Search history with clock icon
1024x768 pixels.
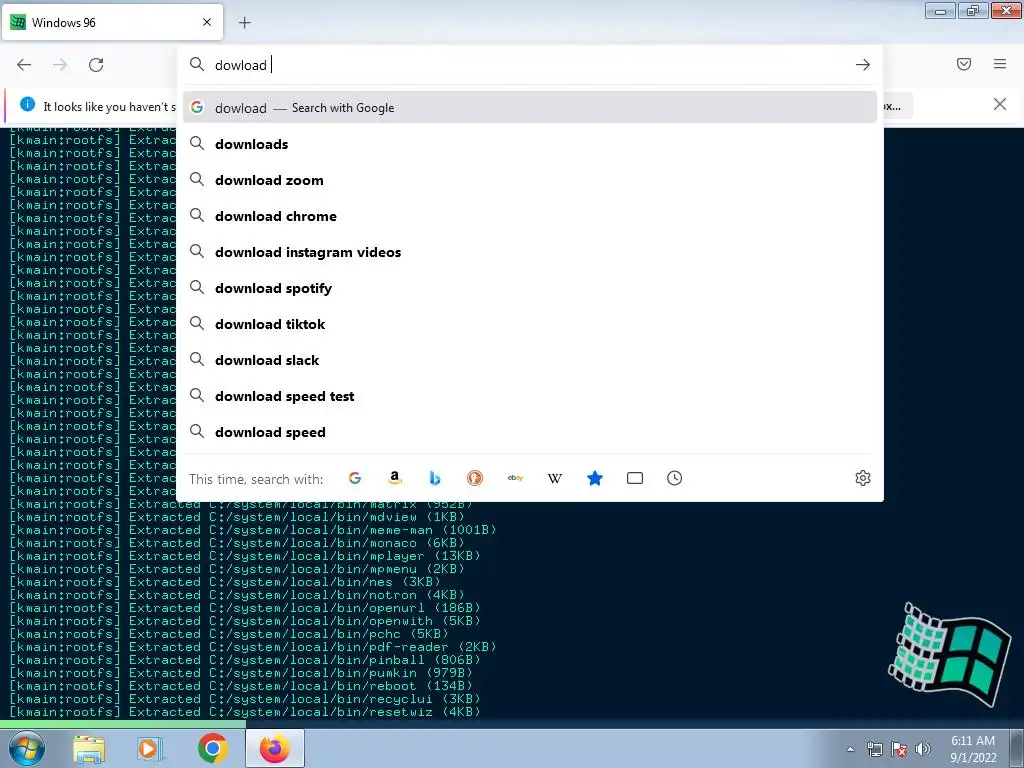click(675, 478)
